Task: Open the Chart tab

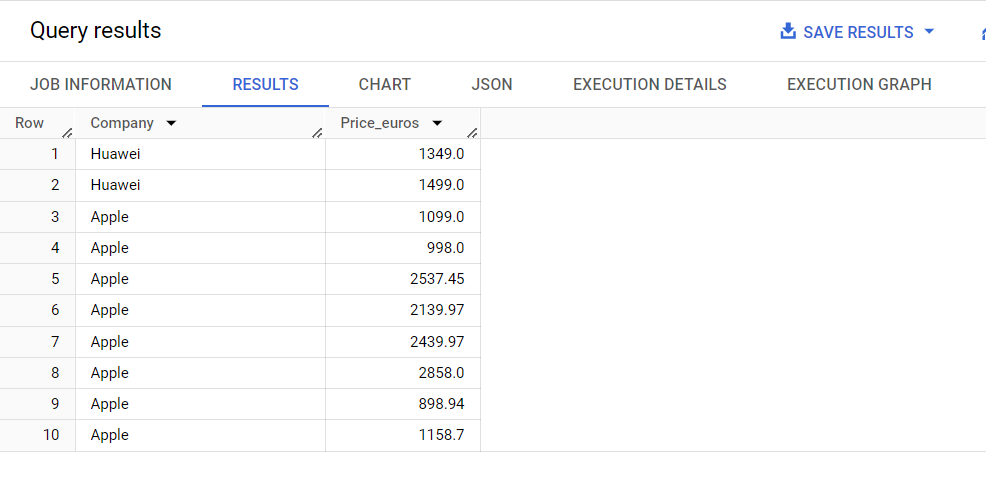Action: pyautogui.click(x=385, y=84)
